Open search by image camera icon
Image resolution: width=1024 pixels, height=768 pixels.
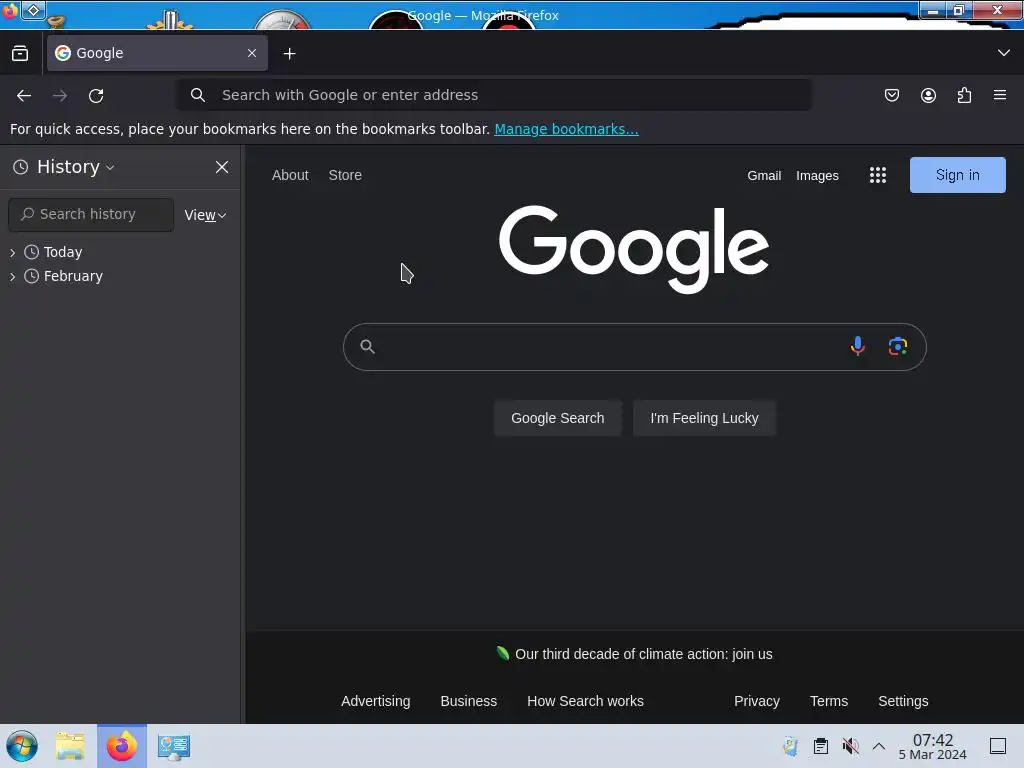click(x=898, y=346)
